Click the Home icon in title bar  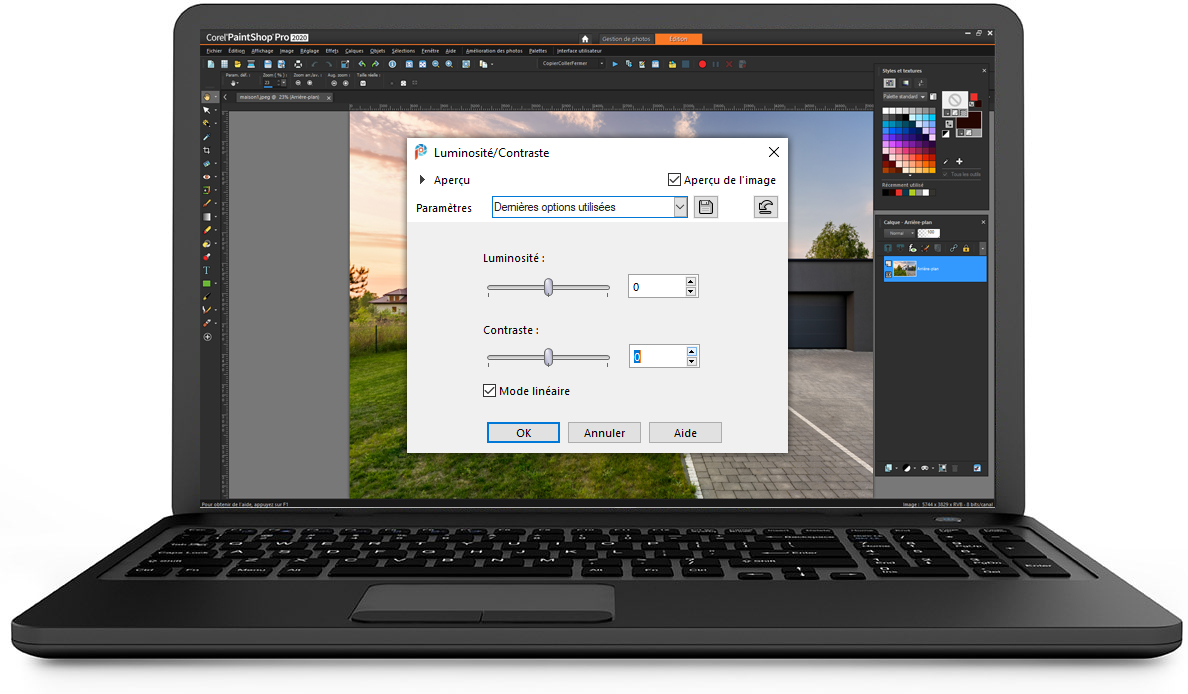pos(585,39)
